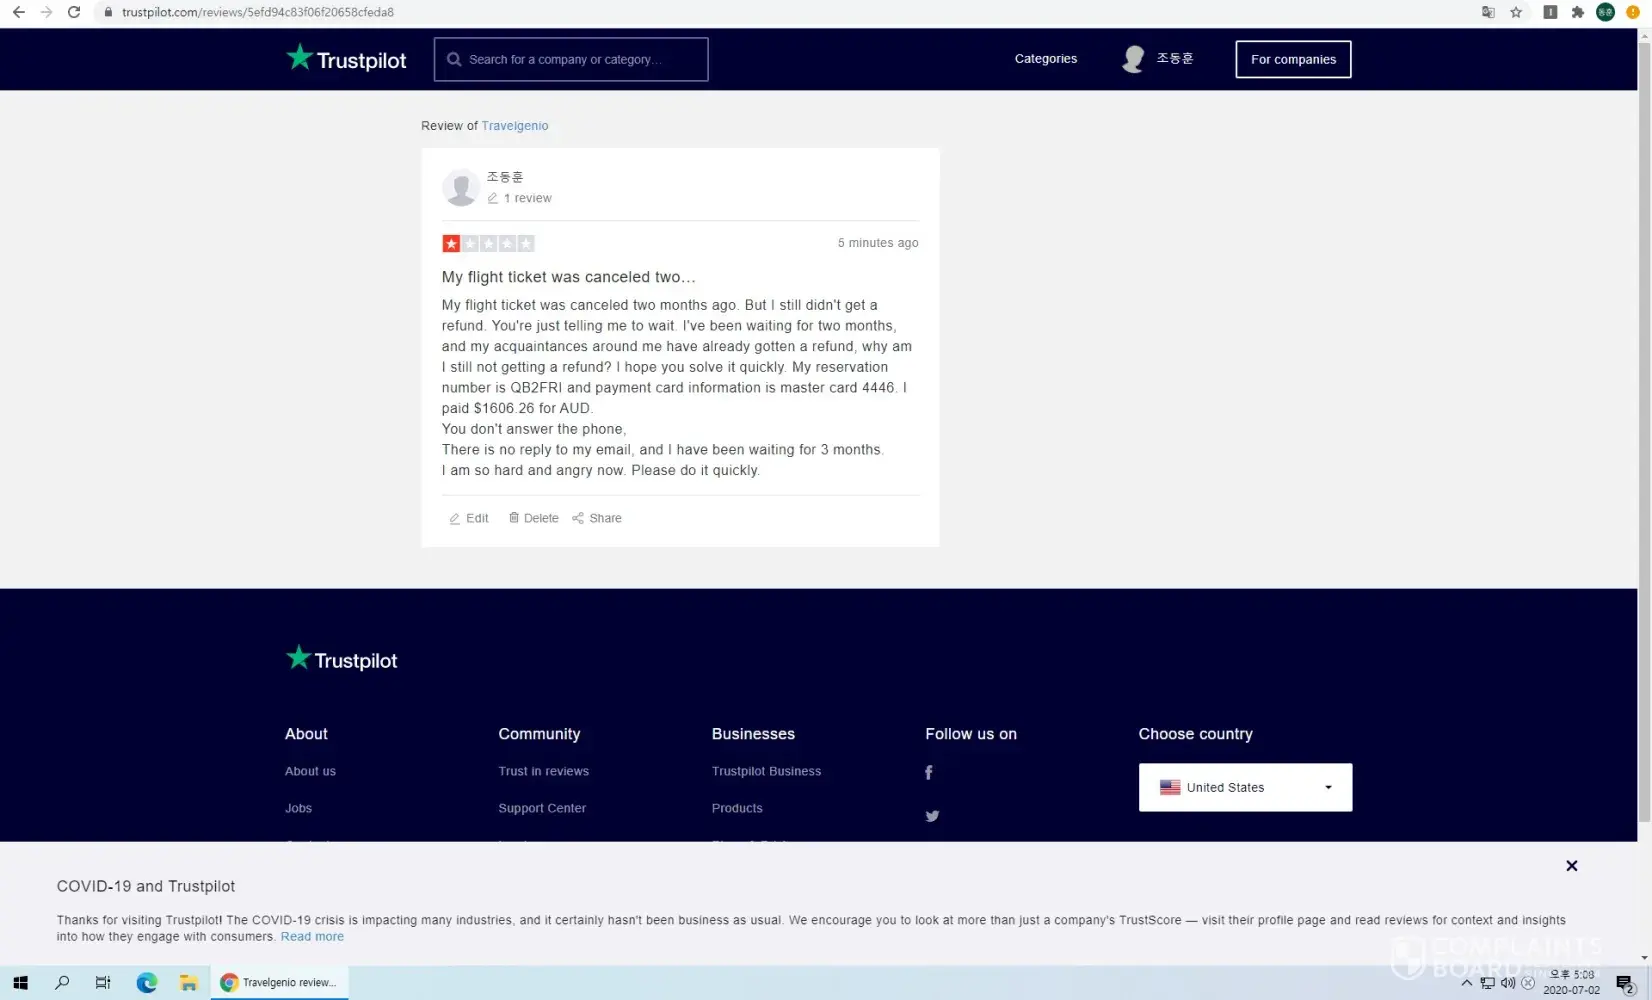Click the Trustpilot logo in the header
Viewport: 1652px width, 1000px height.
click(x=346, y=59)
